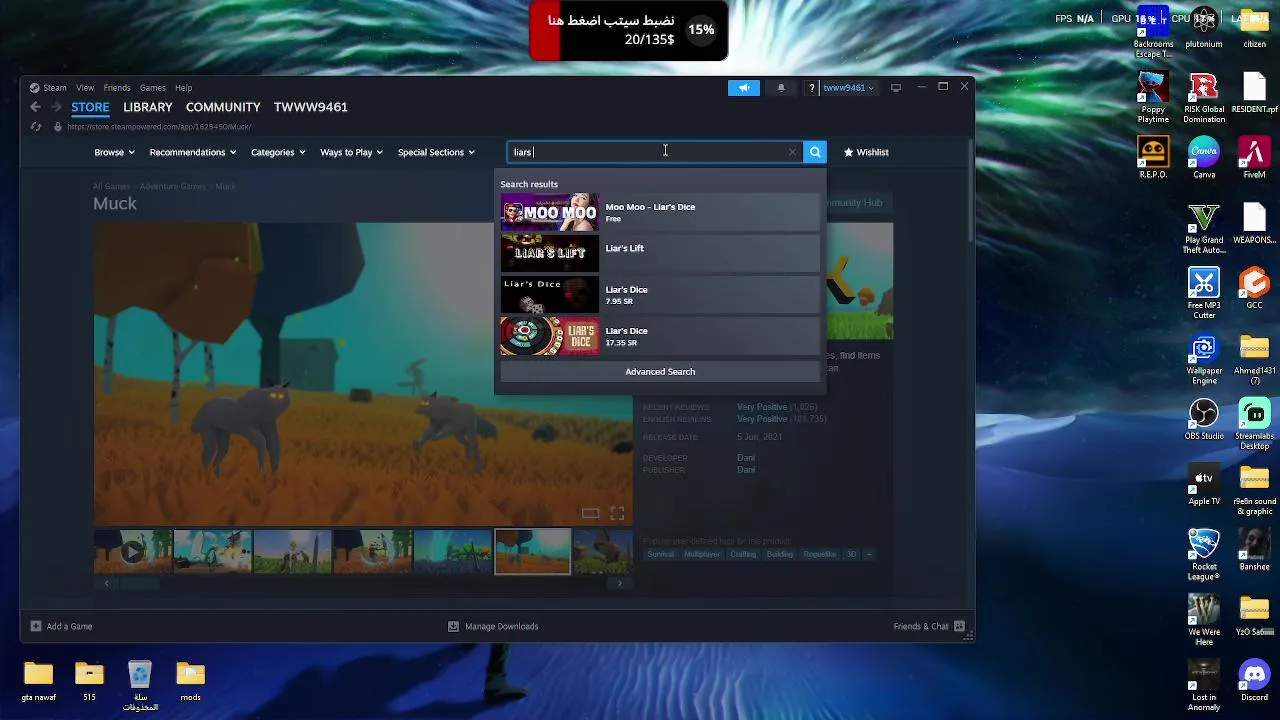The width and height of the screenshot is (1280, 720).
Task: Open Manage Downloads
Action: click(493, 626)
